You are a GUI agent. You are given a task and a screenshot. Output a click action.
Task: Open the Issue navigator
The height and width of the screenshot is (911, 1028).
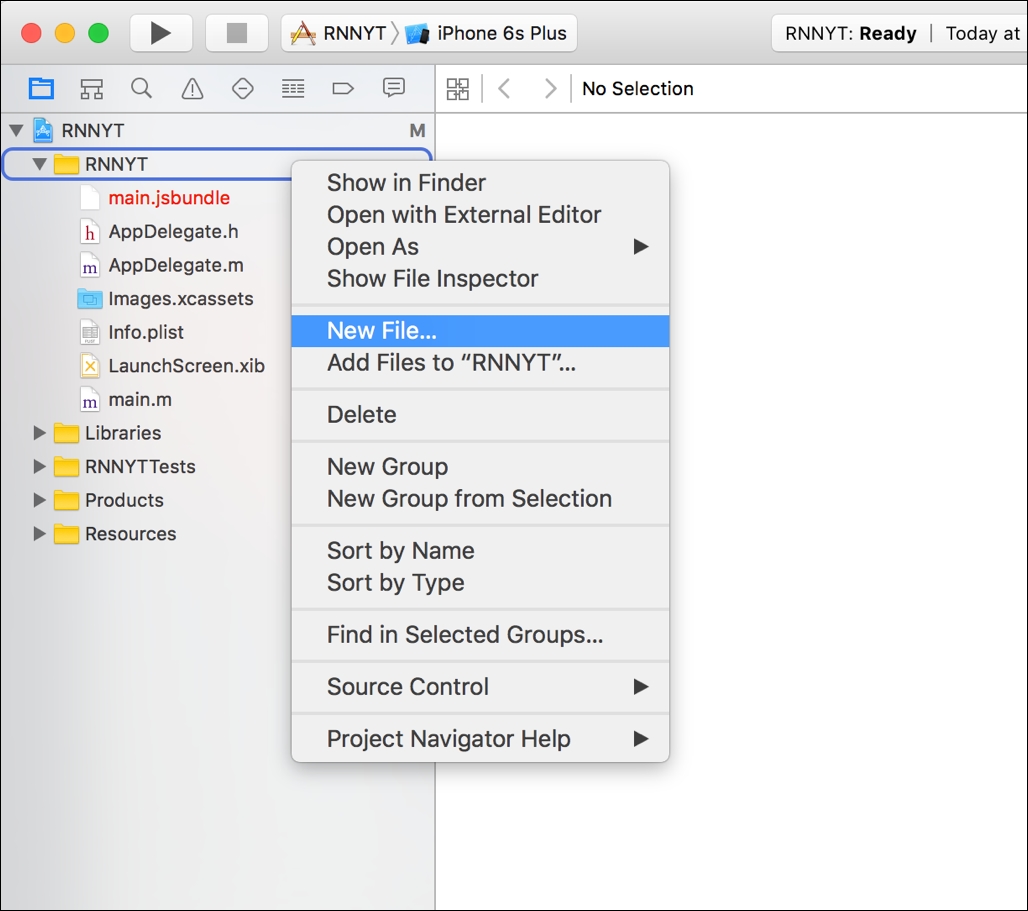pos(192,88)
